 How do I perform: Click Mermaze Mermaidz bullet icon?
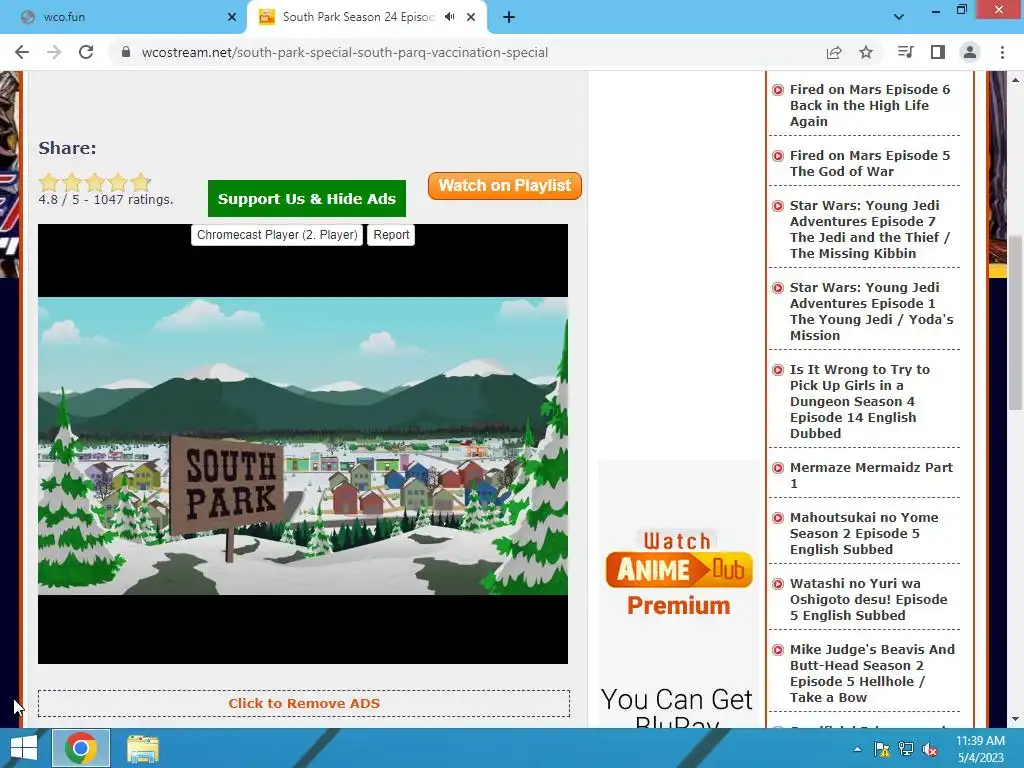778,468
